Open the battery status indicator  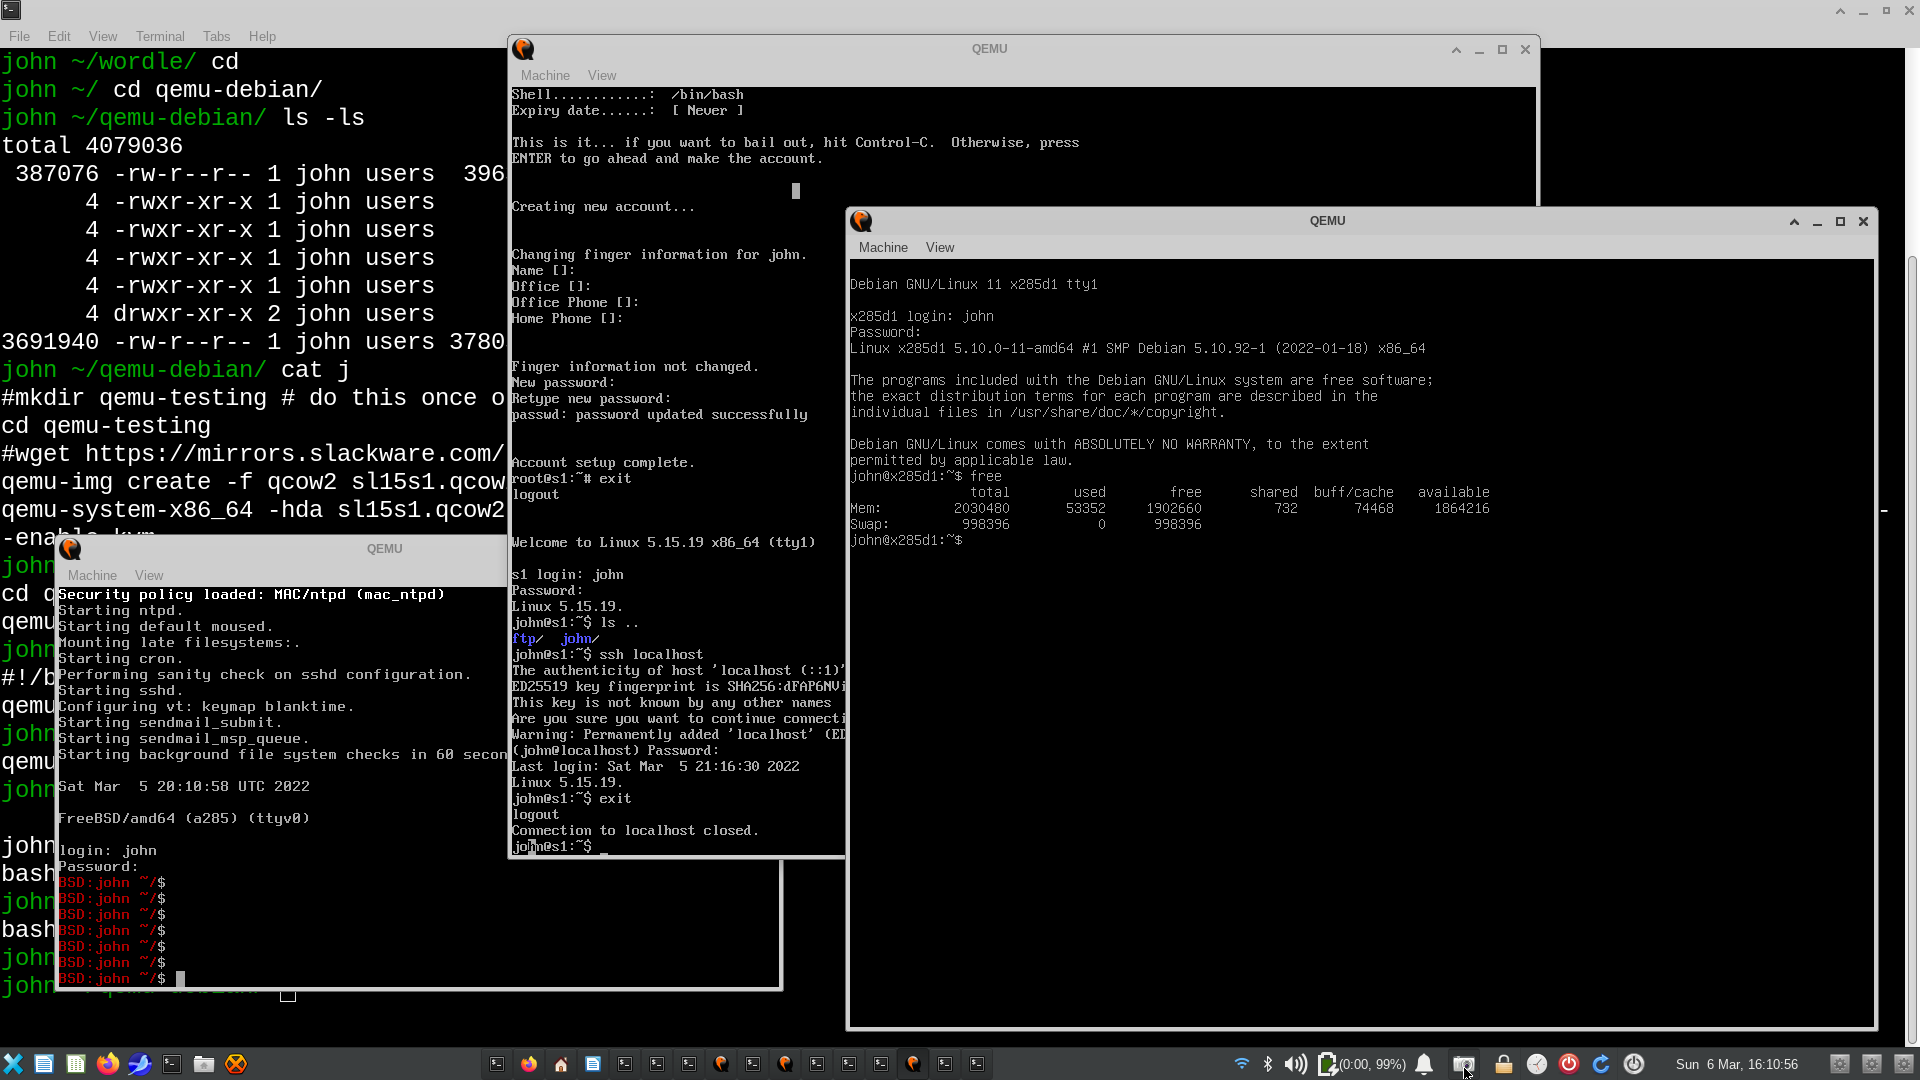(x=1327, y=1064)
